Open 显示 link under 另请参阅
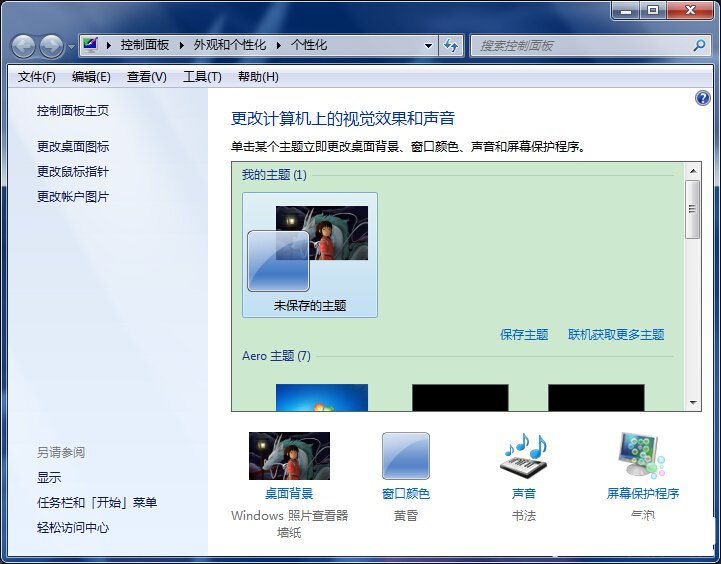The height and width of the screenshot is (564, 721). 49,478
